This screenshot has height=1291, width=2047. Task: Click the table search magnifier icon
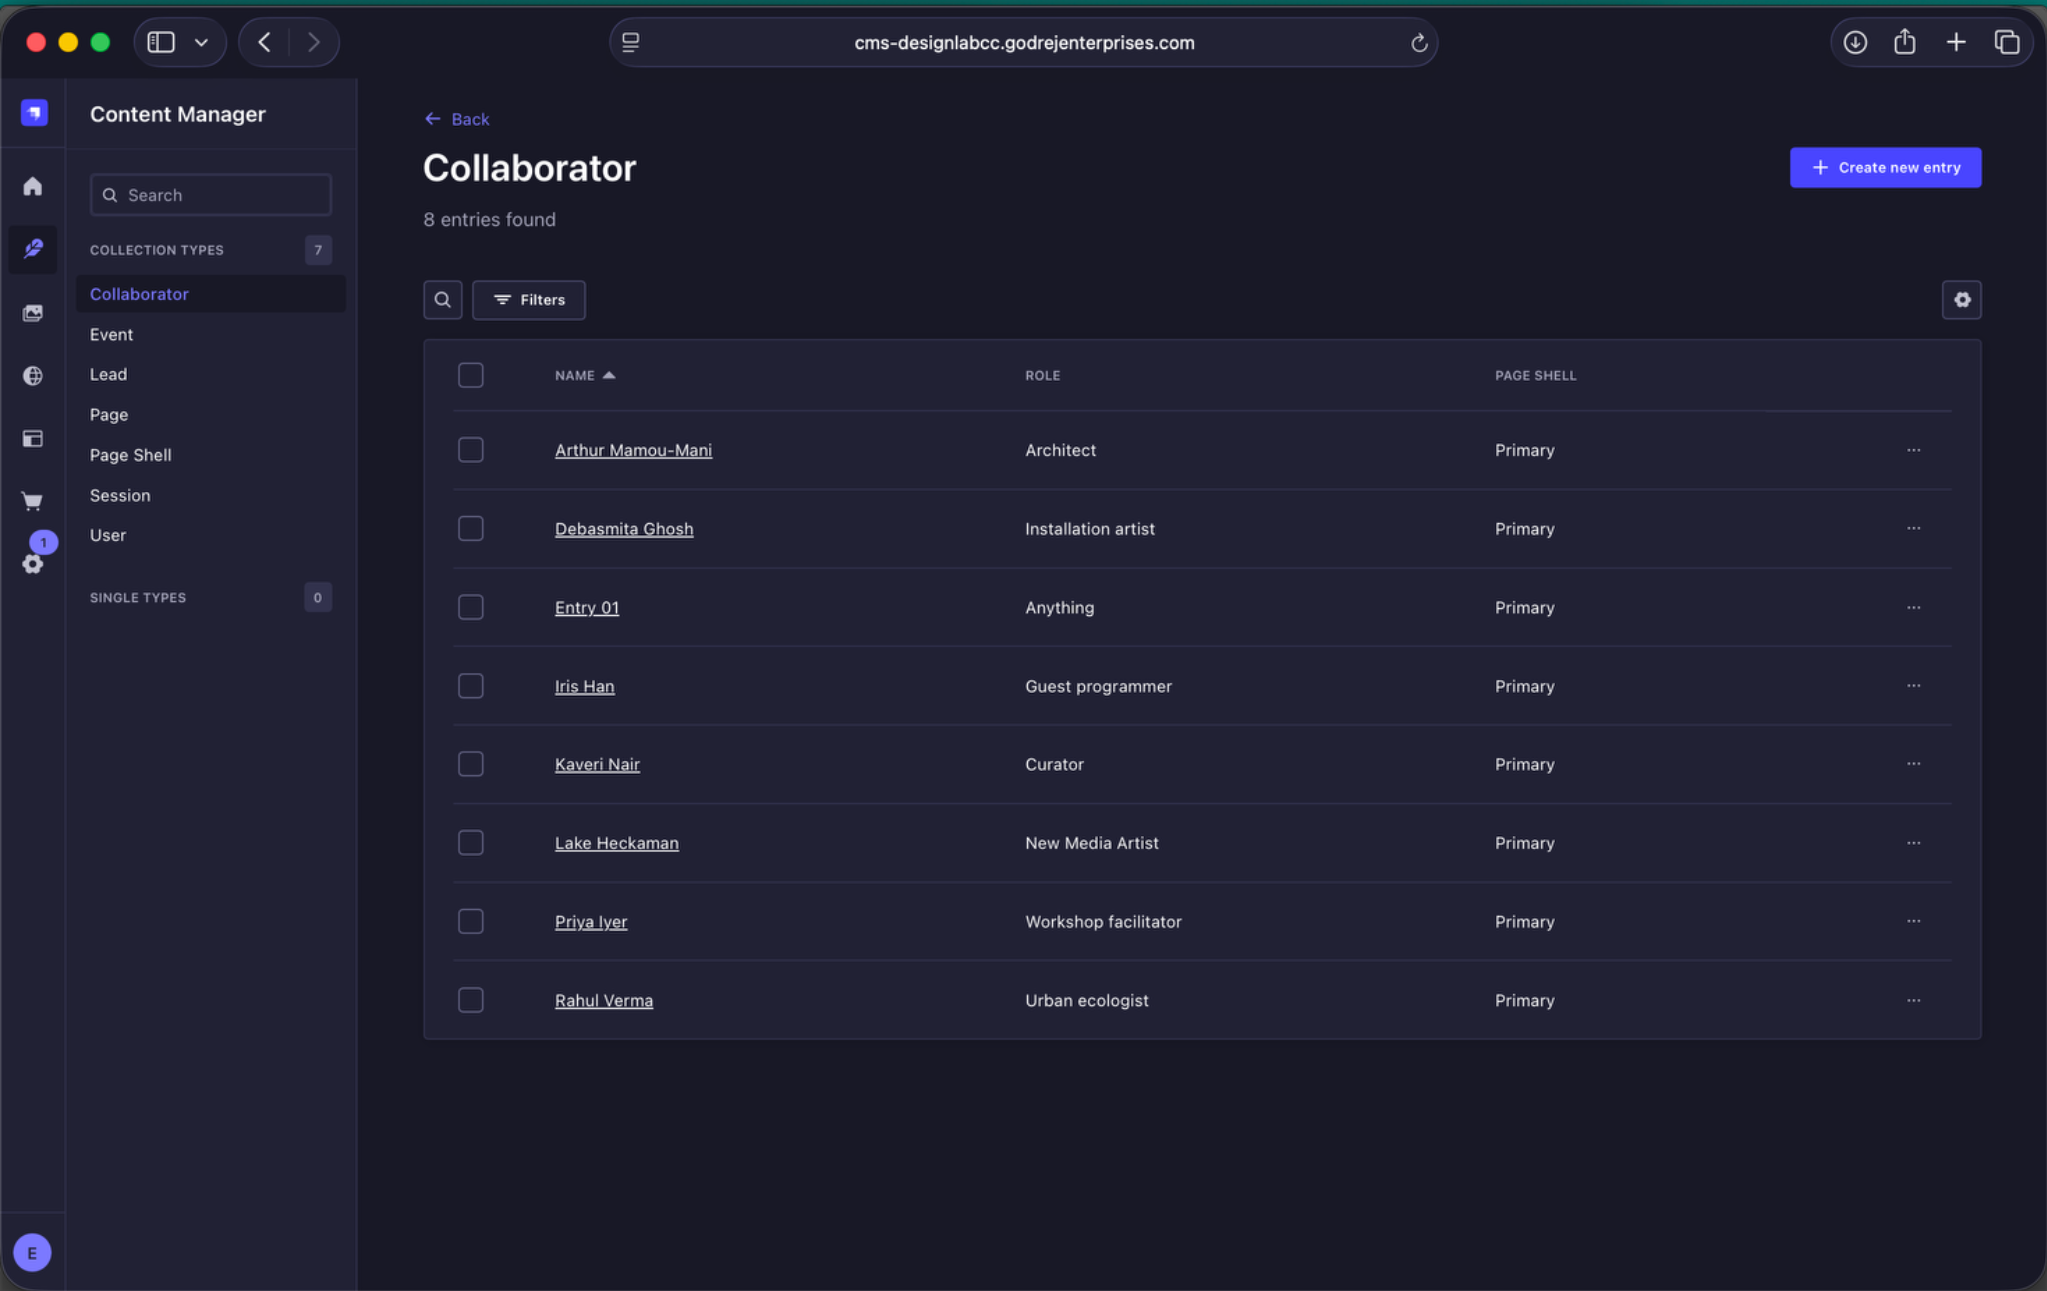(x=442, y=300)
